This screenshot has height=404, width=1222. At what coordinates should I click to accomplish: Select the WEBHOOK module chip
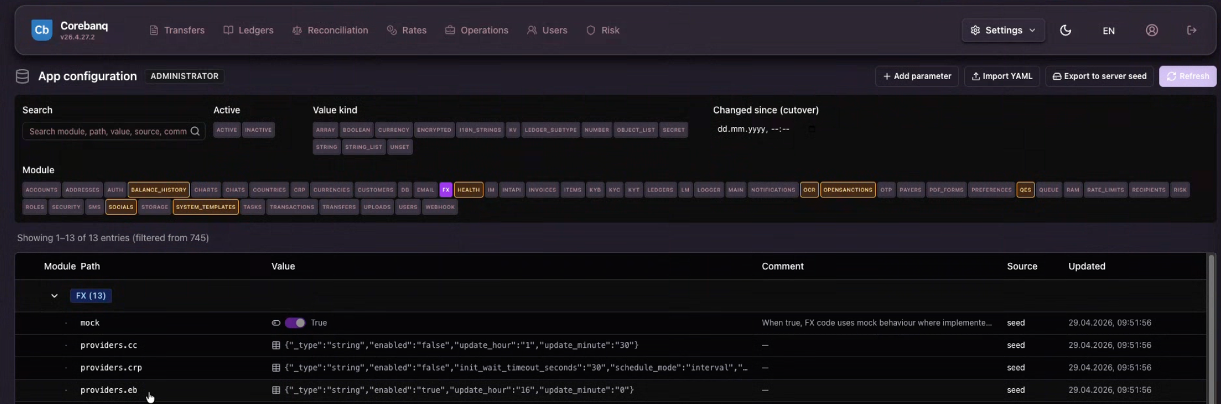440,207
